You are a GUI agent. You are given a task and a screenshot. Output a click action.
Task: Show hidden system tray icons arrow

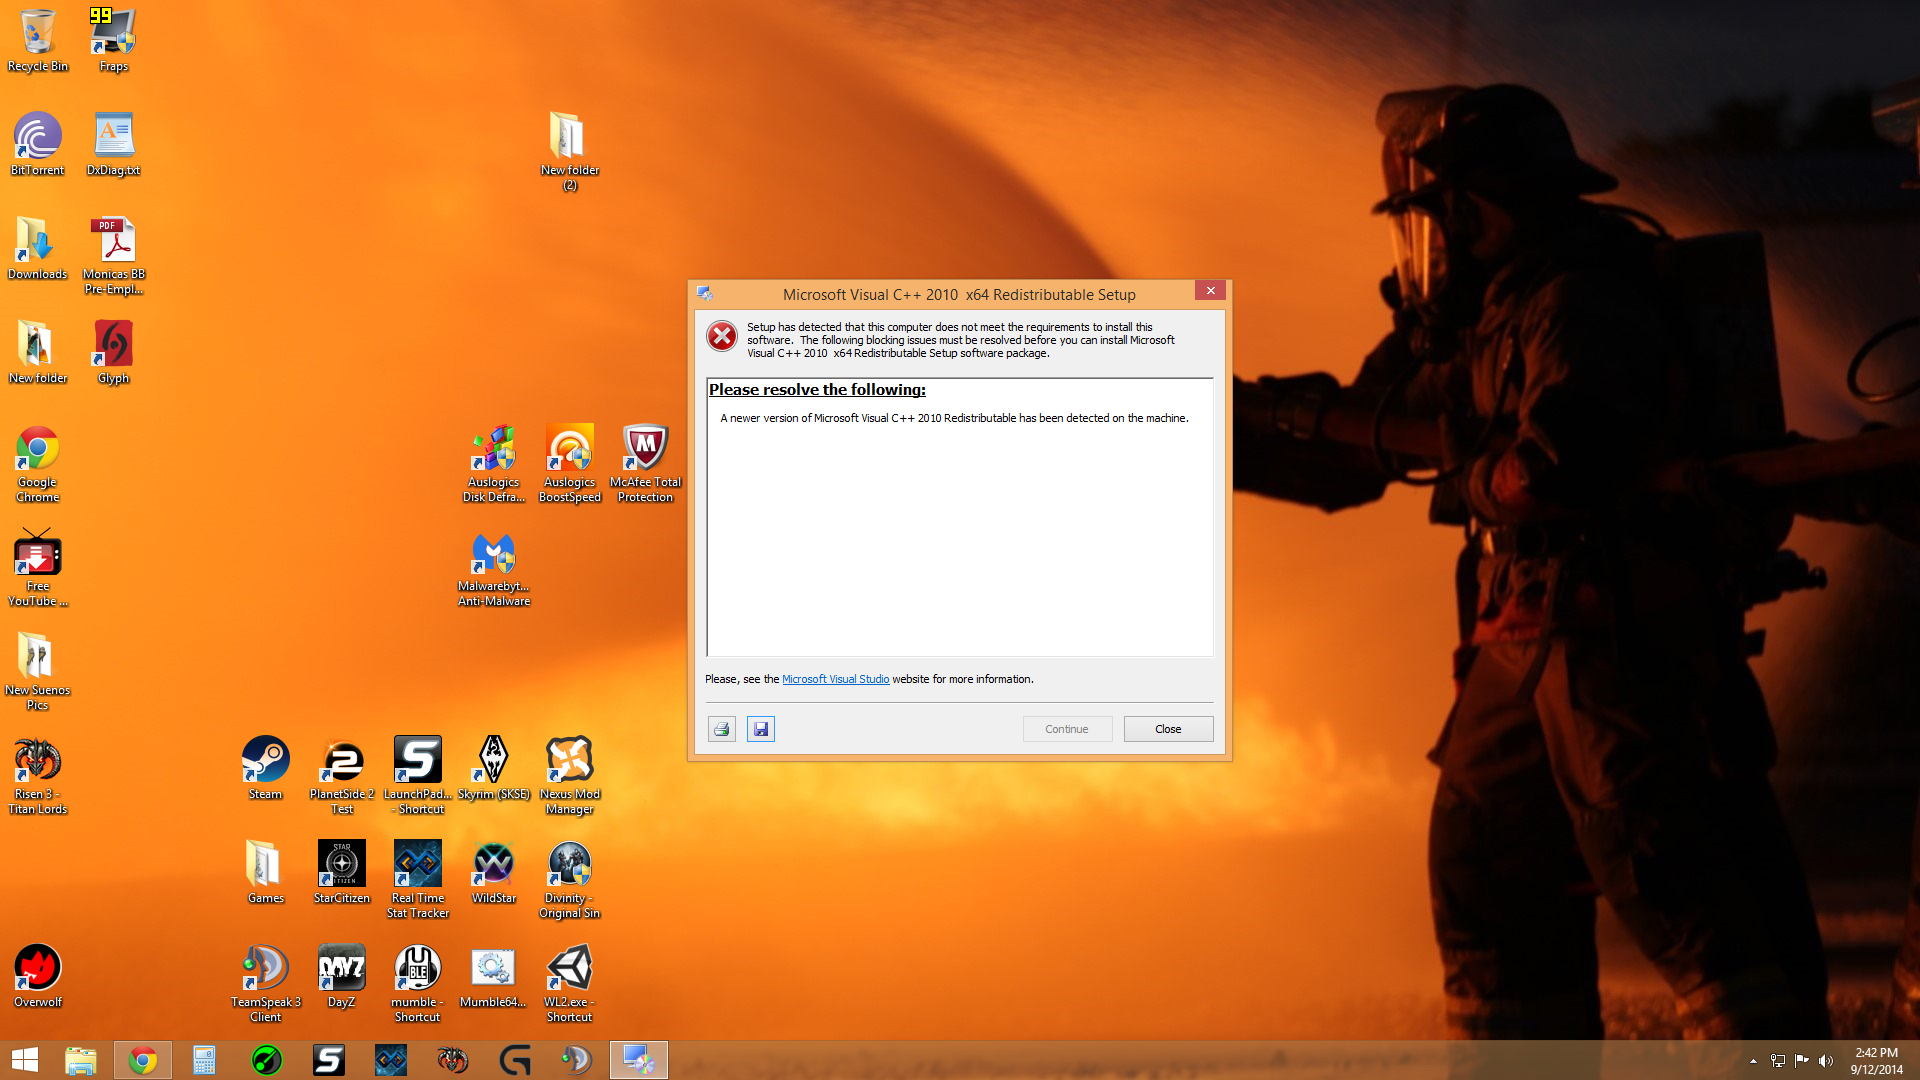[x=1753, y=1061]
